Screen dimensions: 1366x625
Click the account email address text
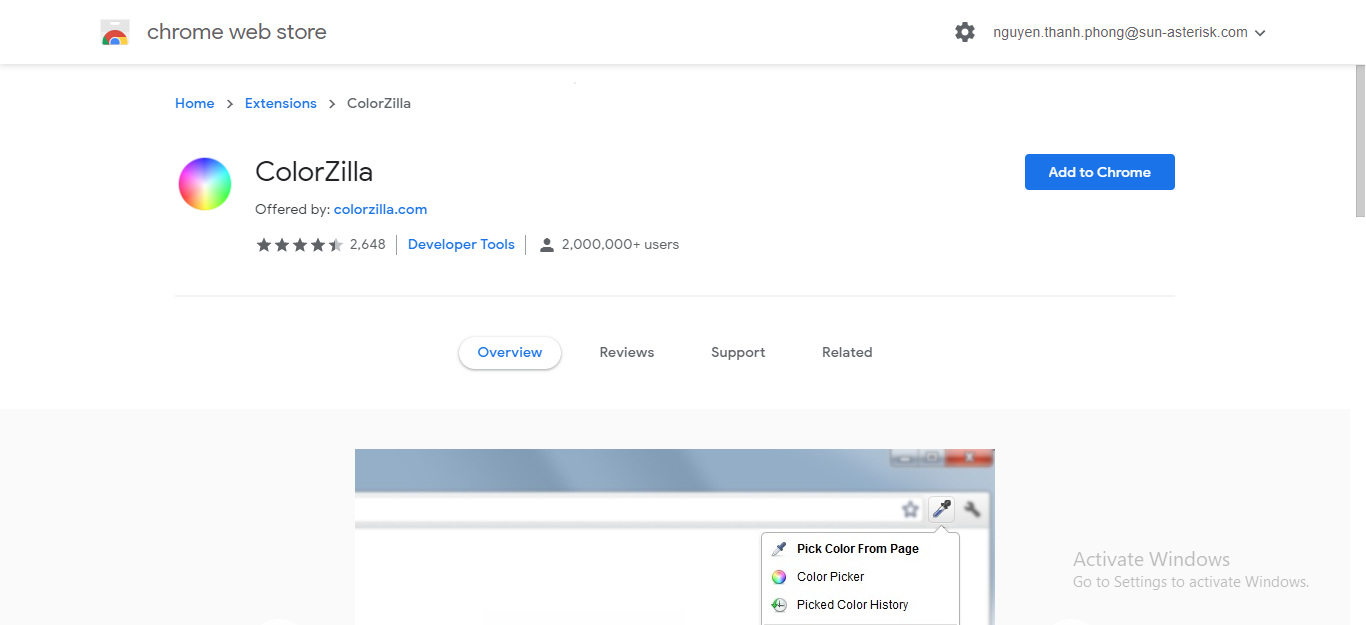1120,32
